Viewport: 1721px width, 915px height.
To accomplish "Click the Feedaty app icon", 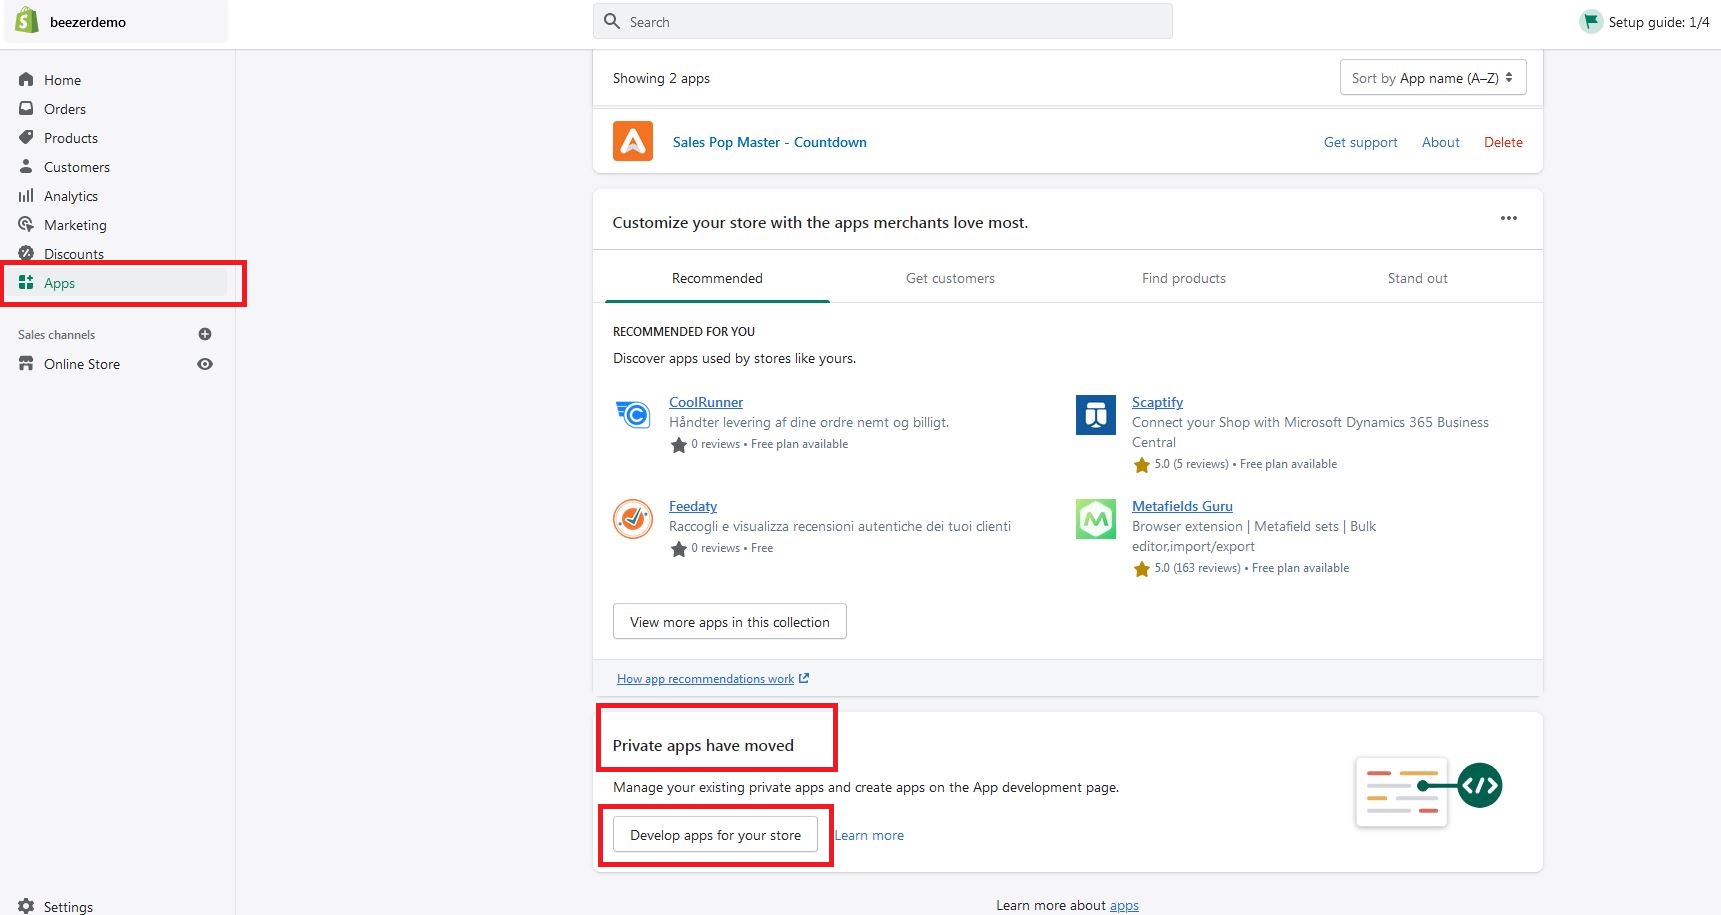I will [633, 518].
